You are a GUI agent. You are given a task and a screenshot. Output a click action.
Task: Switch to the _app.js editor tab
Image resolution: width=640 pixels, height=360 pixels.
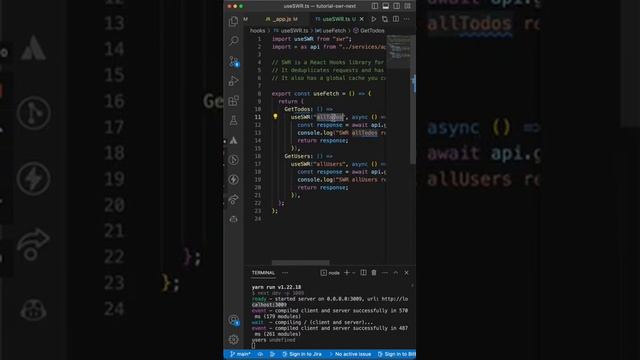(x=282, y=19)
